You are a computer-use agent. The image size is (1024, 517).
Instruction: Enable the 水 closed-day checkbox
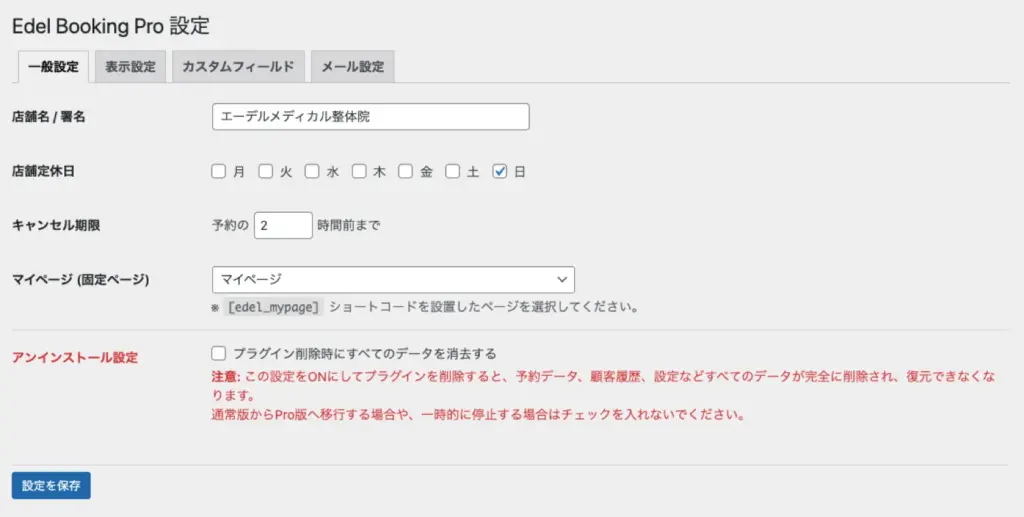pos(313,171)
